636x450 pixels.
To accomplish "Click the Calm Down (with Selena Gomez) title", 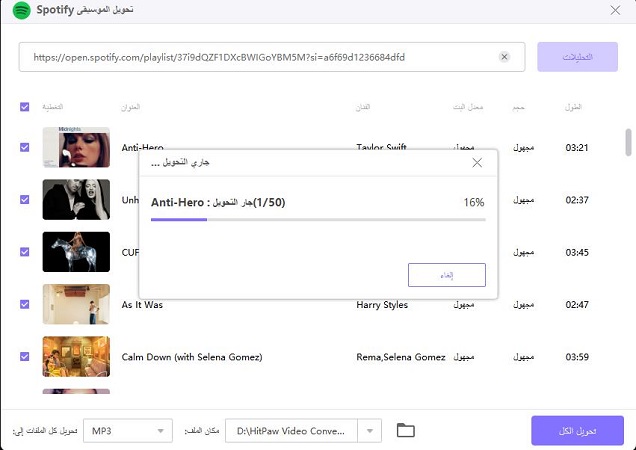I will coord(192,357).
